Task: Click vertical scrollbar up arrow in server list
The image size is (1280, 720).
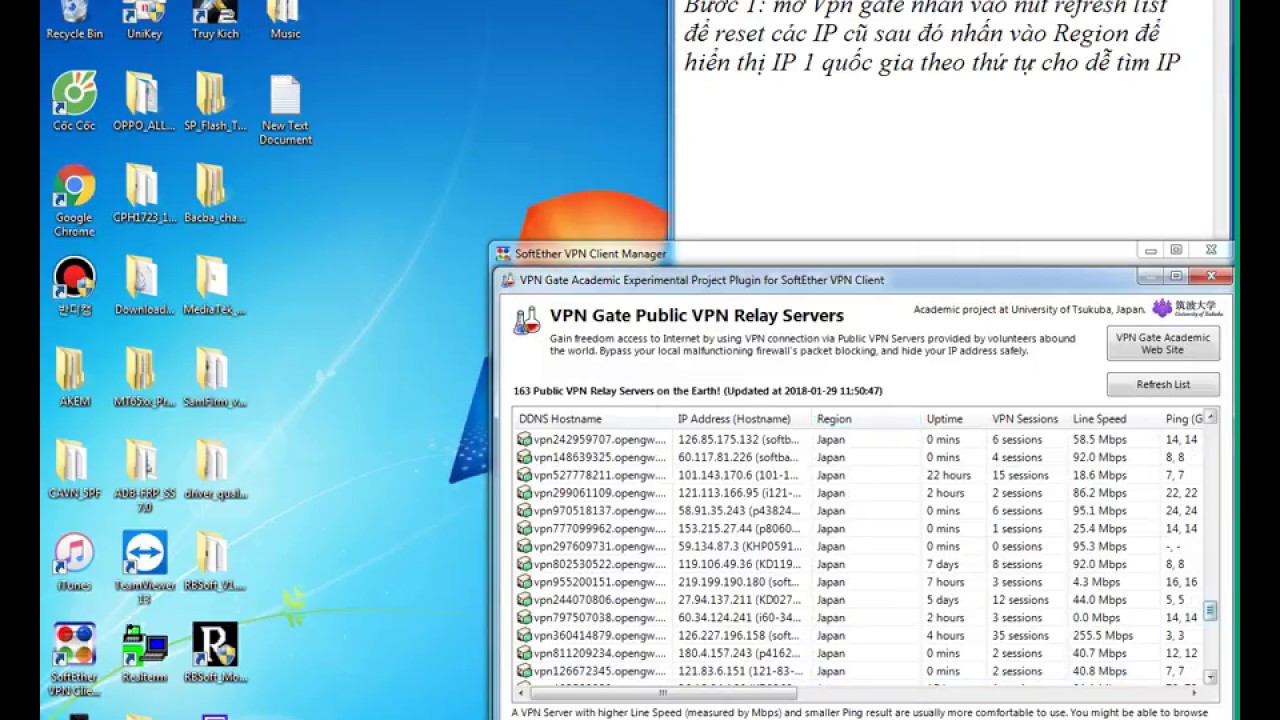Action: tap(1211, 416)
